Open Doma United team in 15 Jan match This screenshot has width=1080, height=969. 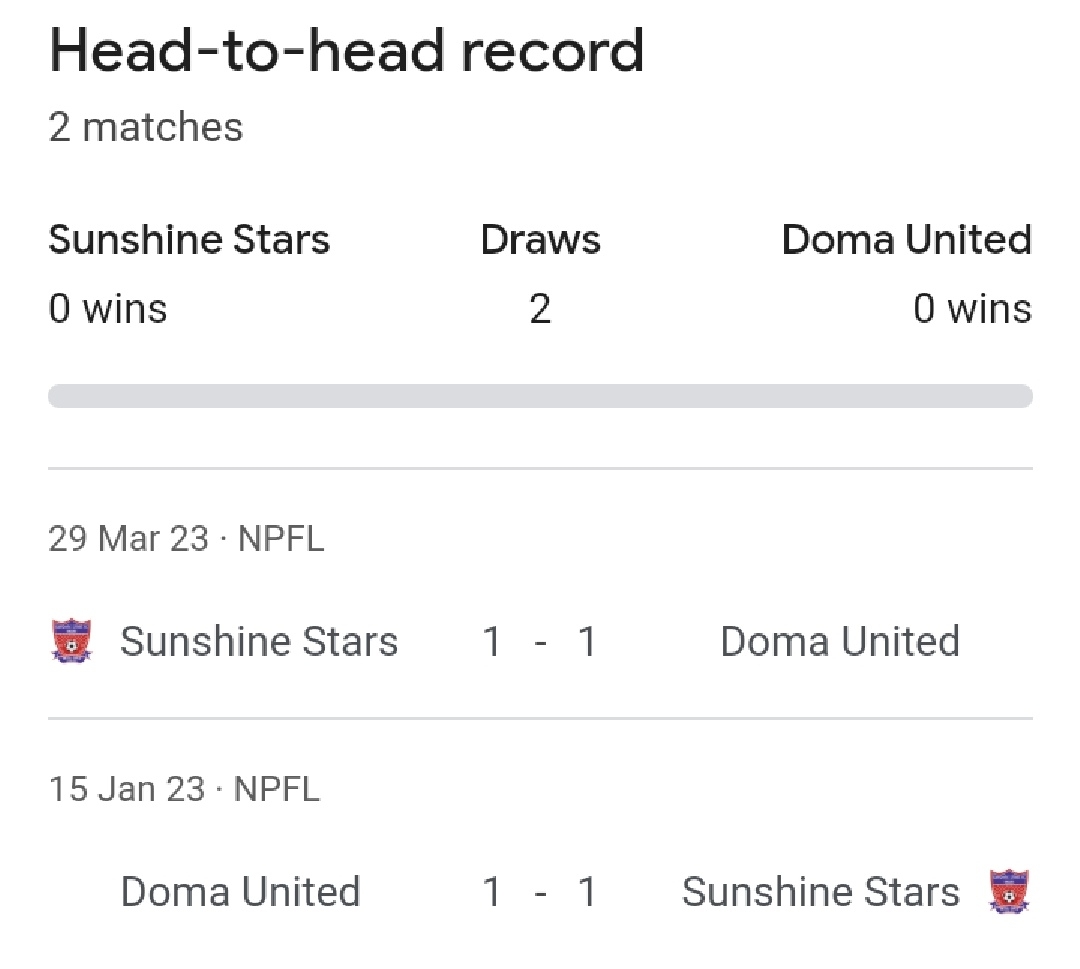pos(240,891)
